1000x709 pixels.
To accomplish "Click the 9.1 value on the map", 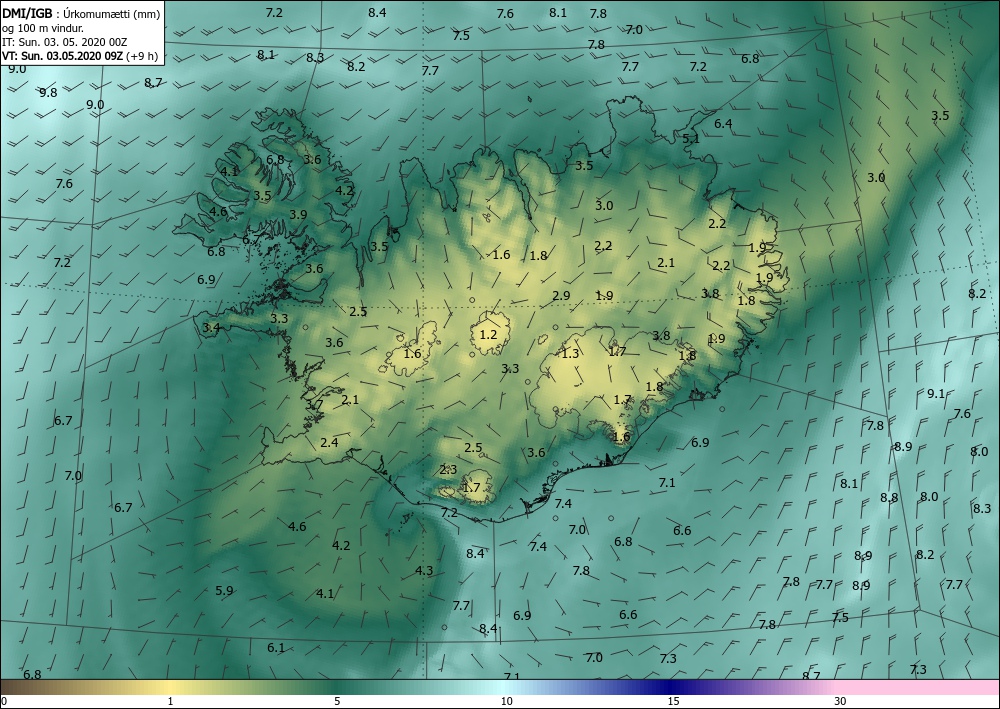I will [x=935, y=394].
